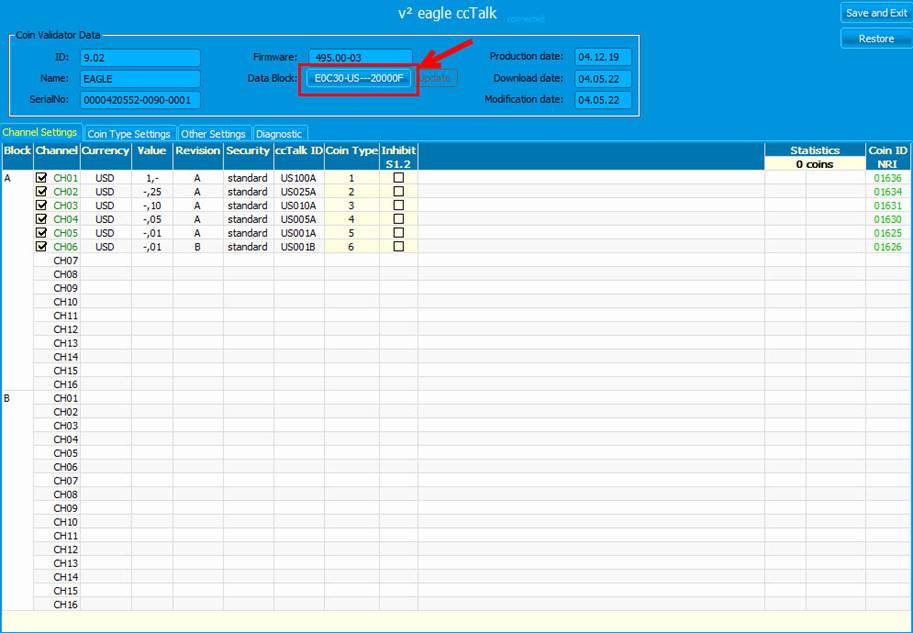Switch to the Coin Type Settings tab
Image resolution: width=913 pixels, height=633 pixels.
click(x=129, y=134)
